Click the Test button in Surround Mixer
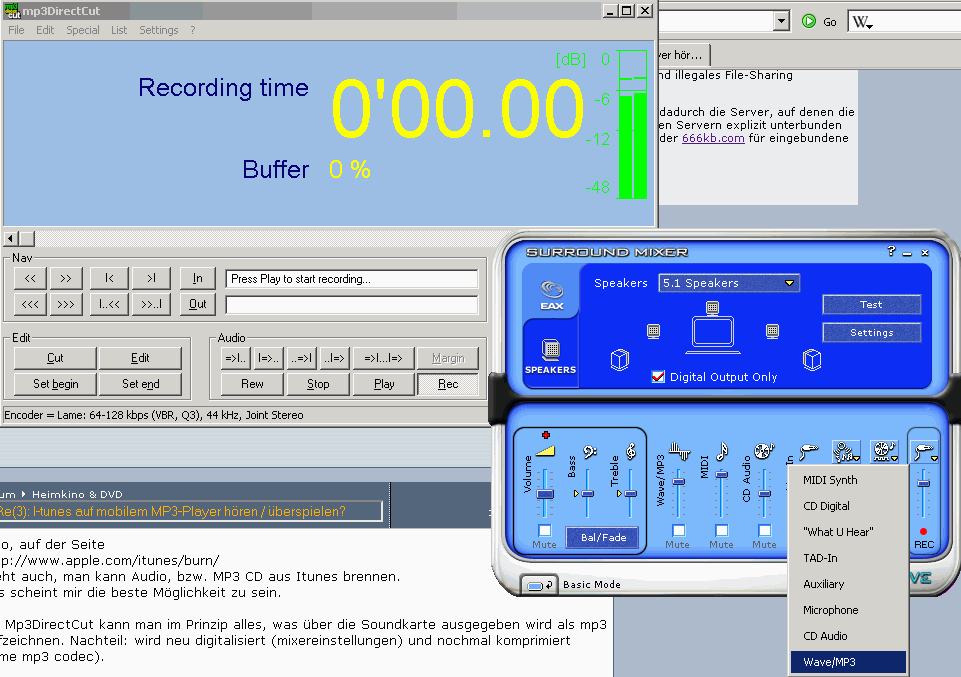Screen dimensions: 961x677 pos(871,304)
